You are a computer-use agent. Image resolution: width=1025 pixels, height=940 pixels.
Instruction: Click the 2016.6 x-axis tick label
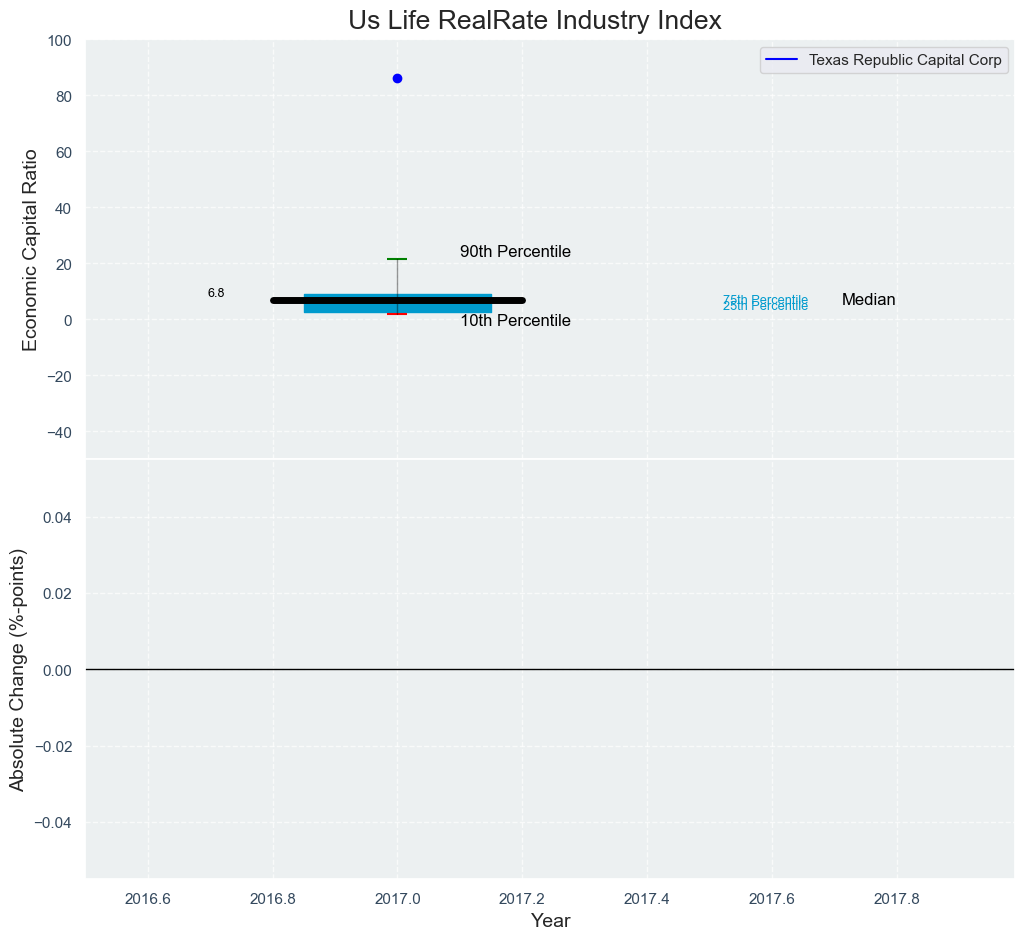(148, 897)
